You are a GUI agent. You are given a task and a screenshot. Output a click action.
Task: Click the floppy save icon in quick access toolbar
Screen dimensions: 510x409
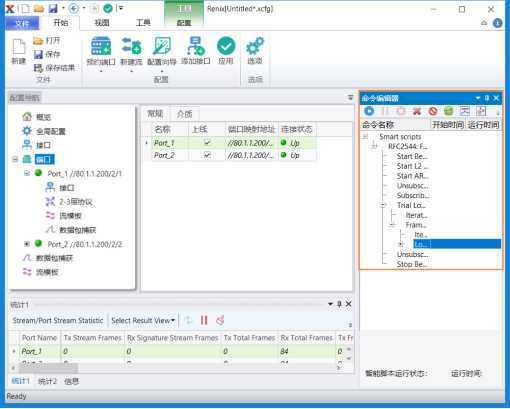(53, 9)
